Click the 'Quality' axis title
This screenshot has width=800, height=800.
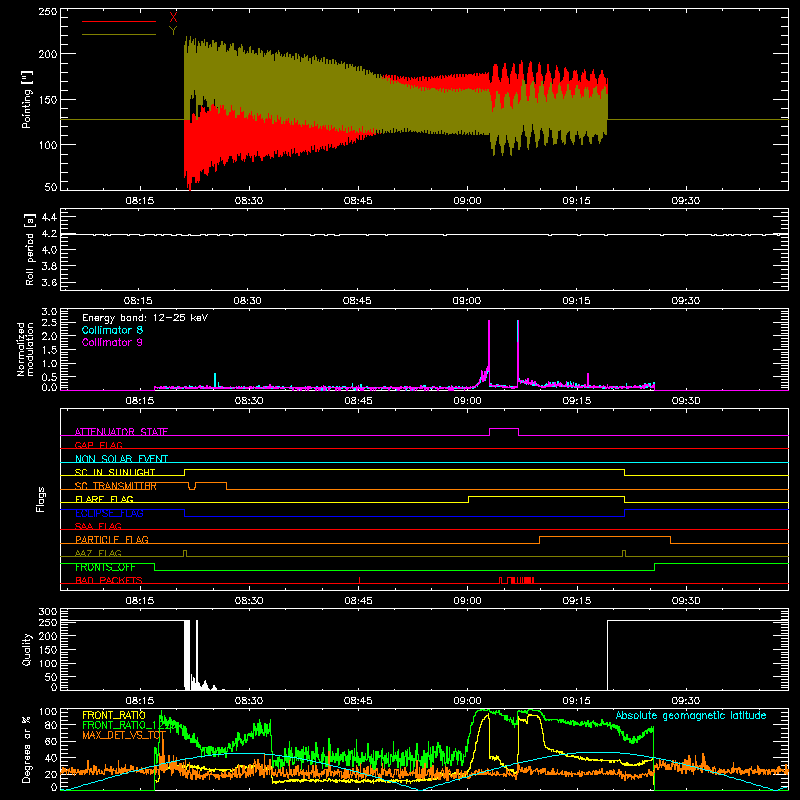pos(27,649)
